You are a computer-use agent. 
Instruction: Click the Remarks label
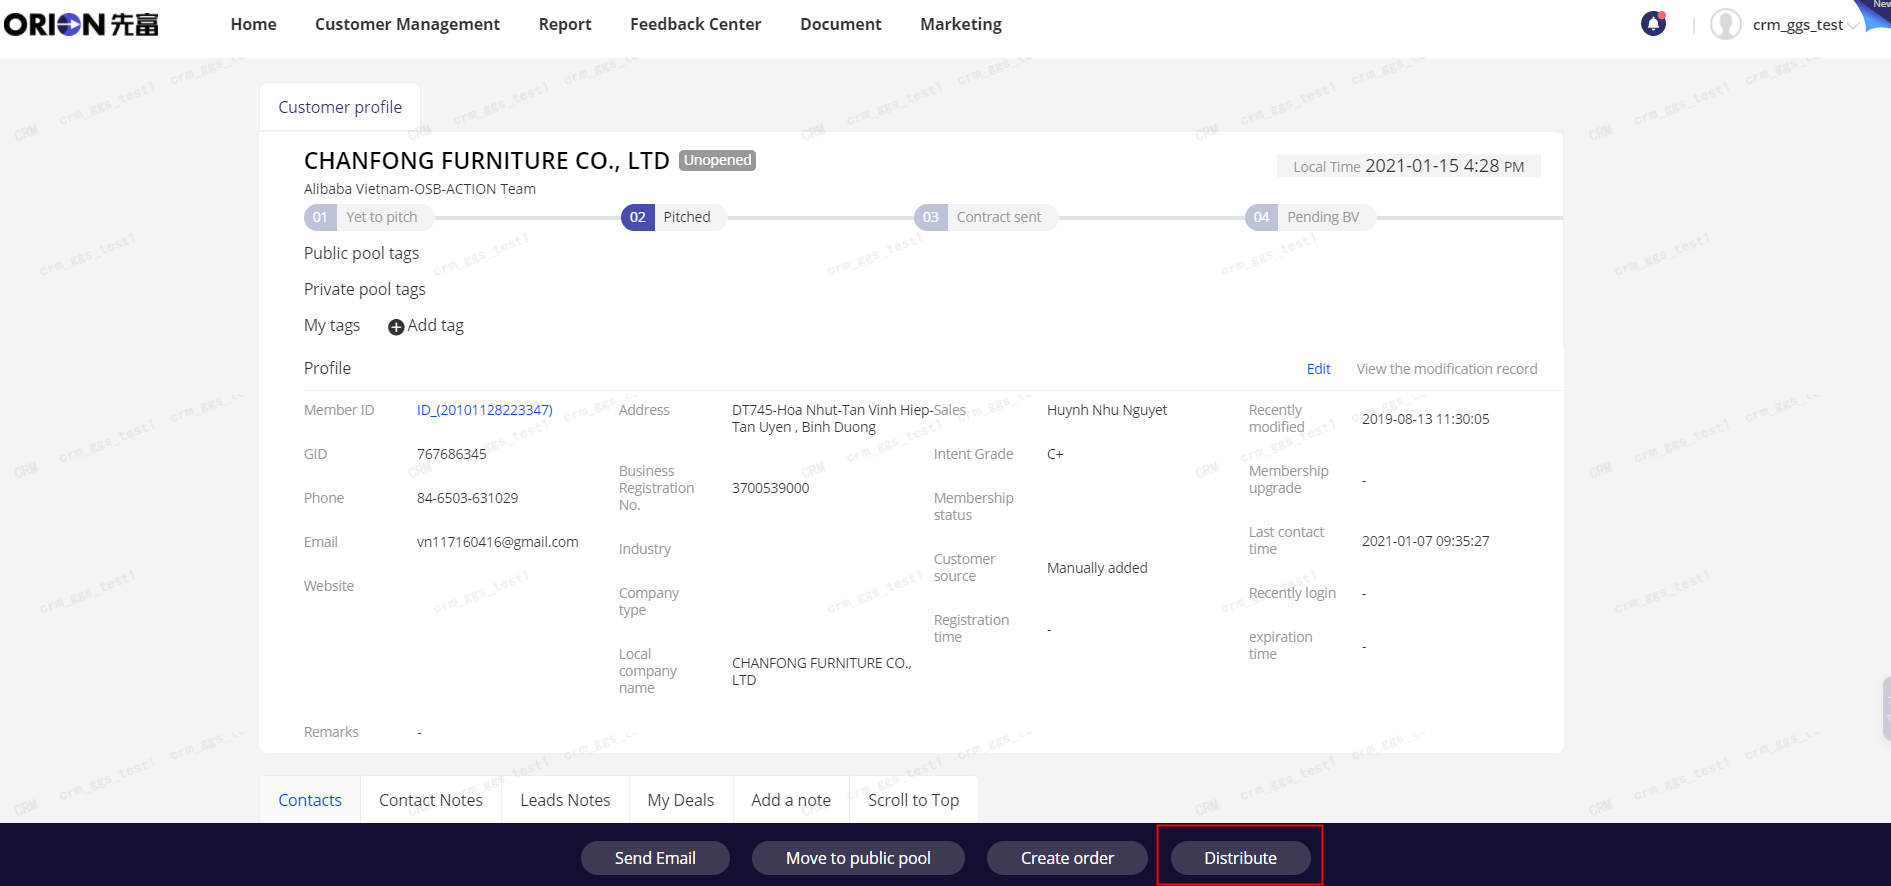331,732
